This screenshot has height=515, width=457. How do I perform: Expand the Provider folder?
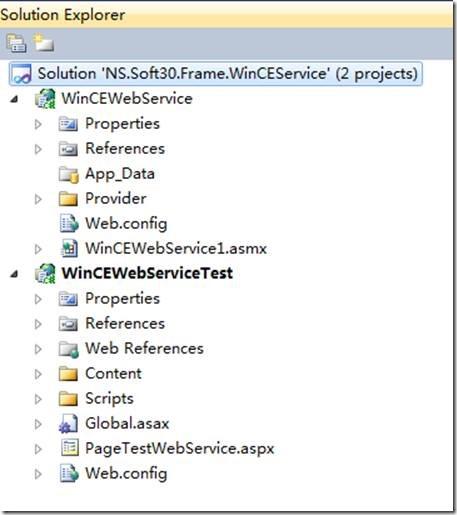click(38, 199)
